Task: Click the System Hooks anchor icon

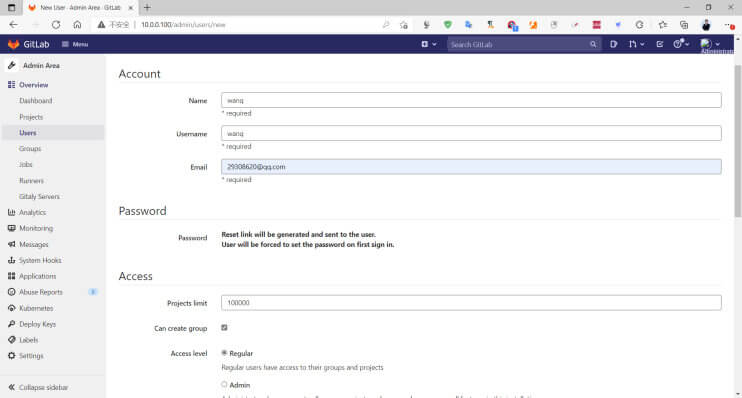Action: [11, 260]
